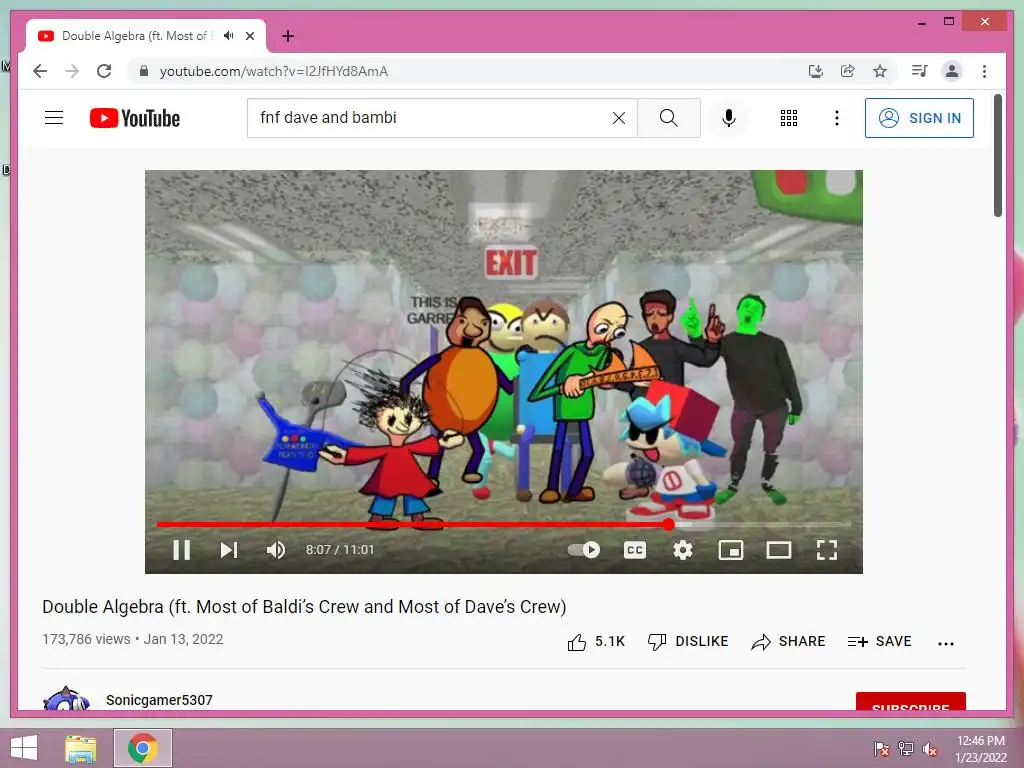Skip to next video
The height and width of the screenshot is (768, 1024).
click(229, 550)
